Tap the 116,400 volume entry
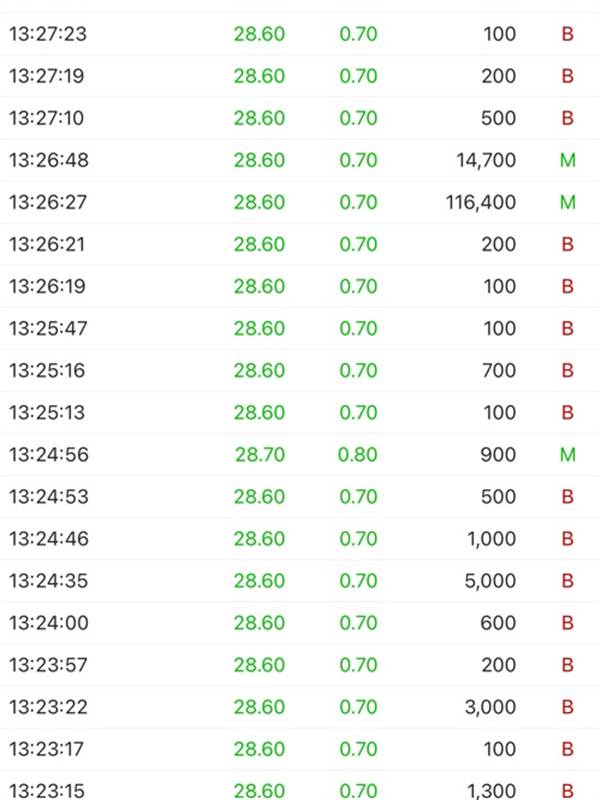The width and height of the screenshot is (600, 800). (481, 203)
